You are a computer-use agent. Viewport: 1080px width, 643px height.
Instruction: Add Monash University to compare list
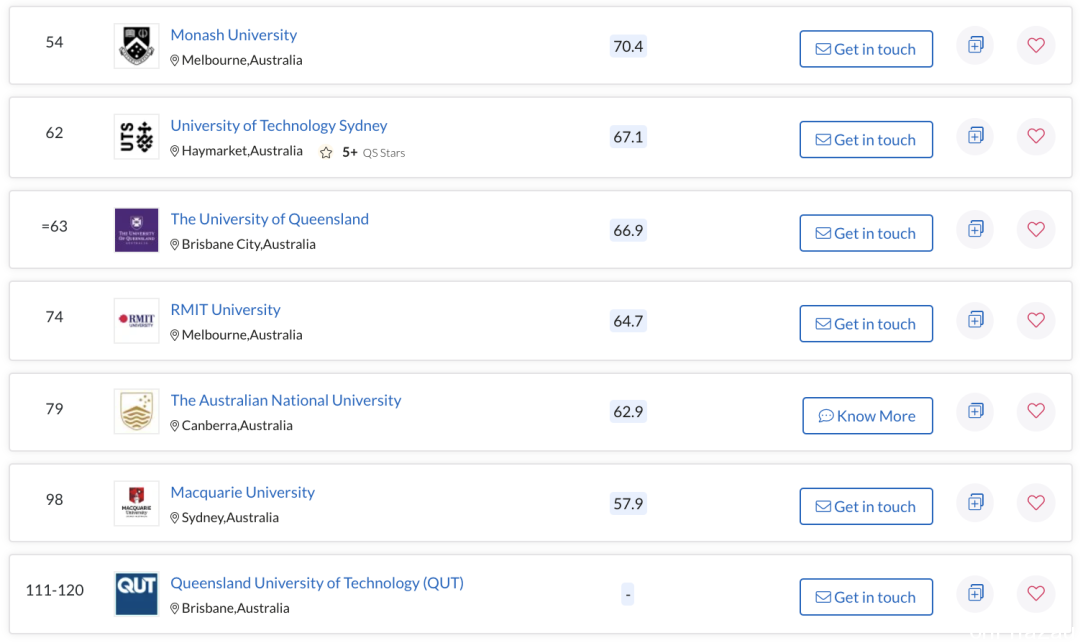(975, 45)
